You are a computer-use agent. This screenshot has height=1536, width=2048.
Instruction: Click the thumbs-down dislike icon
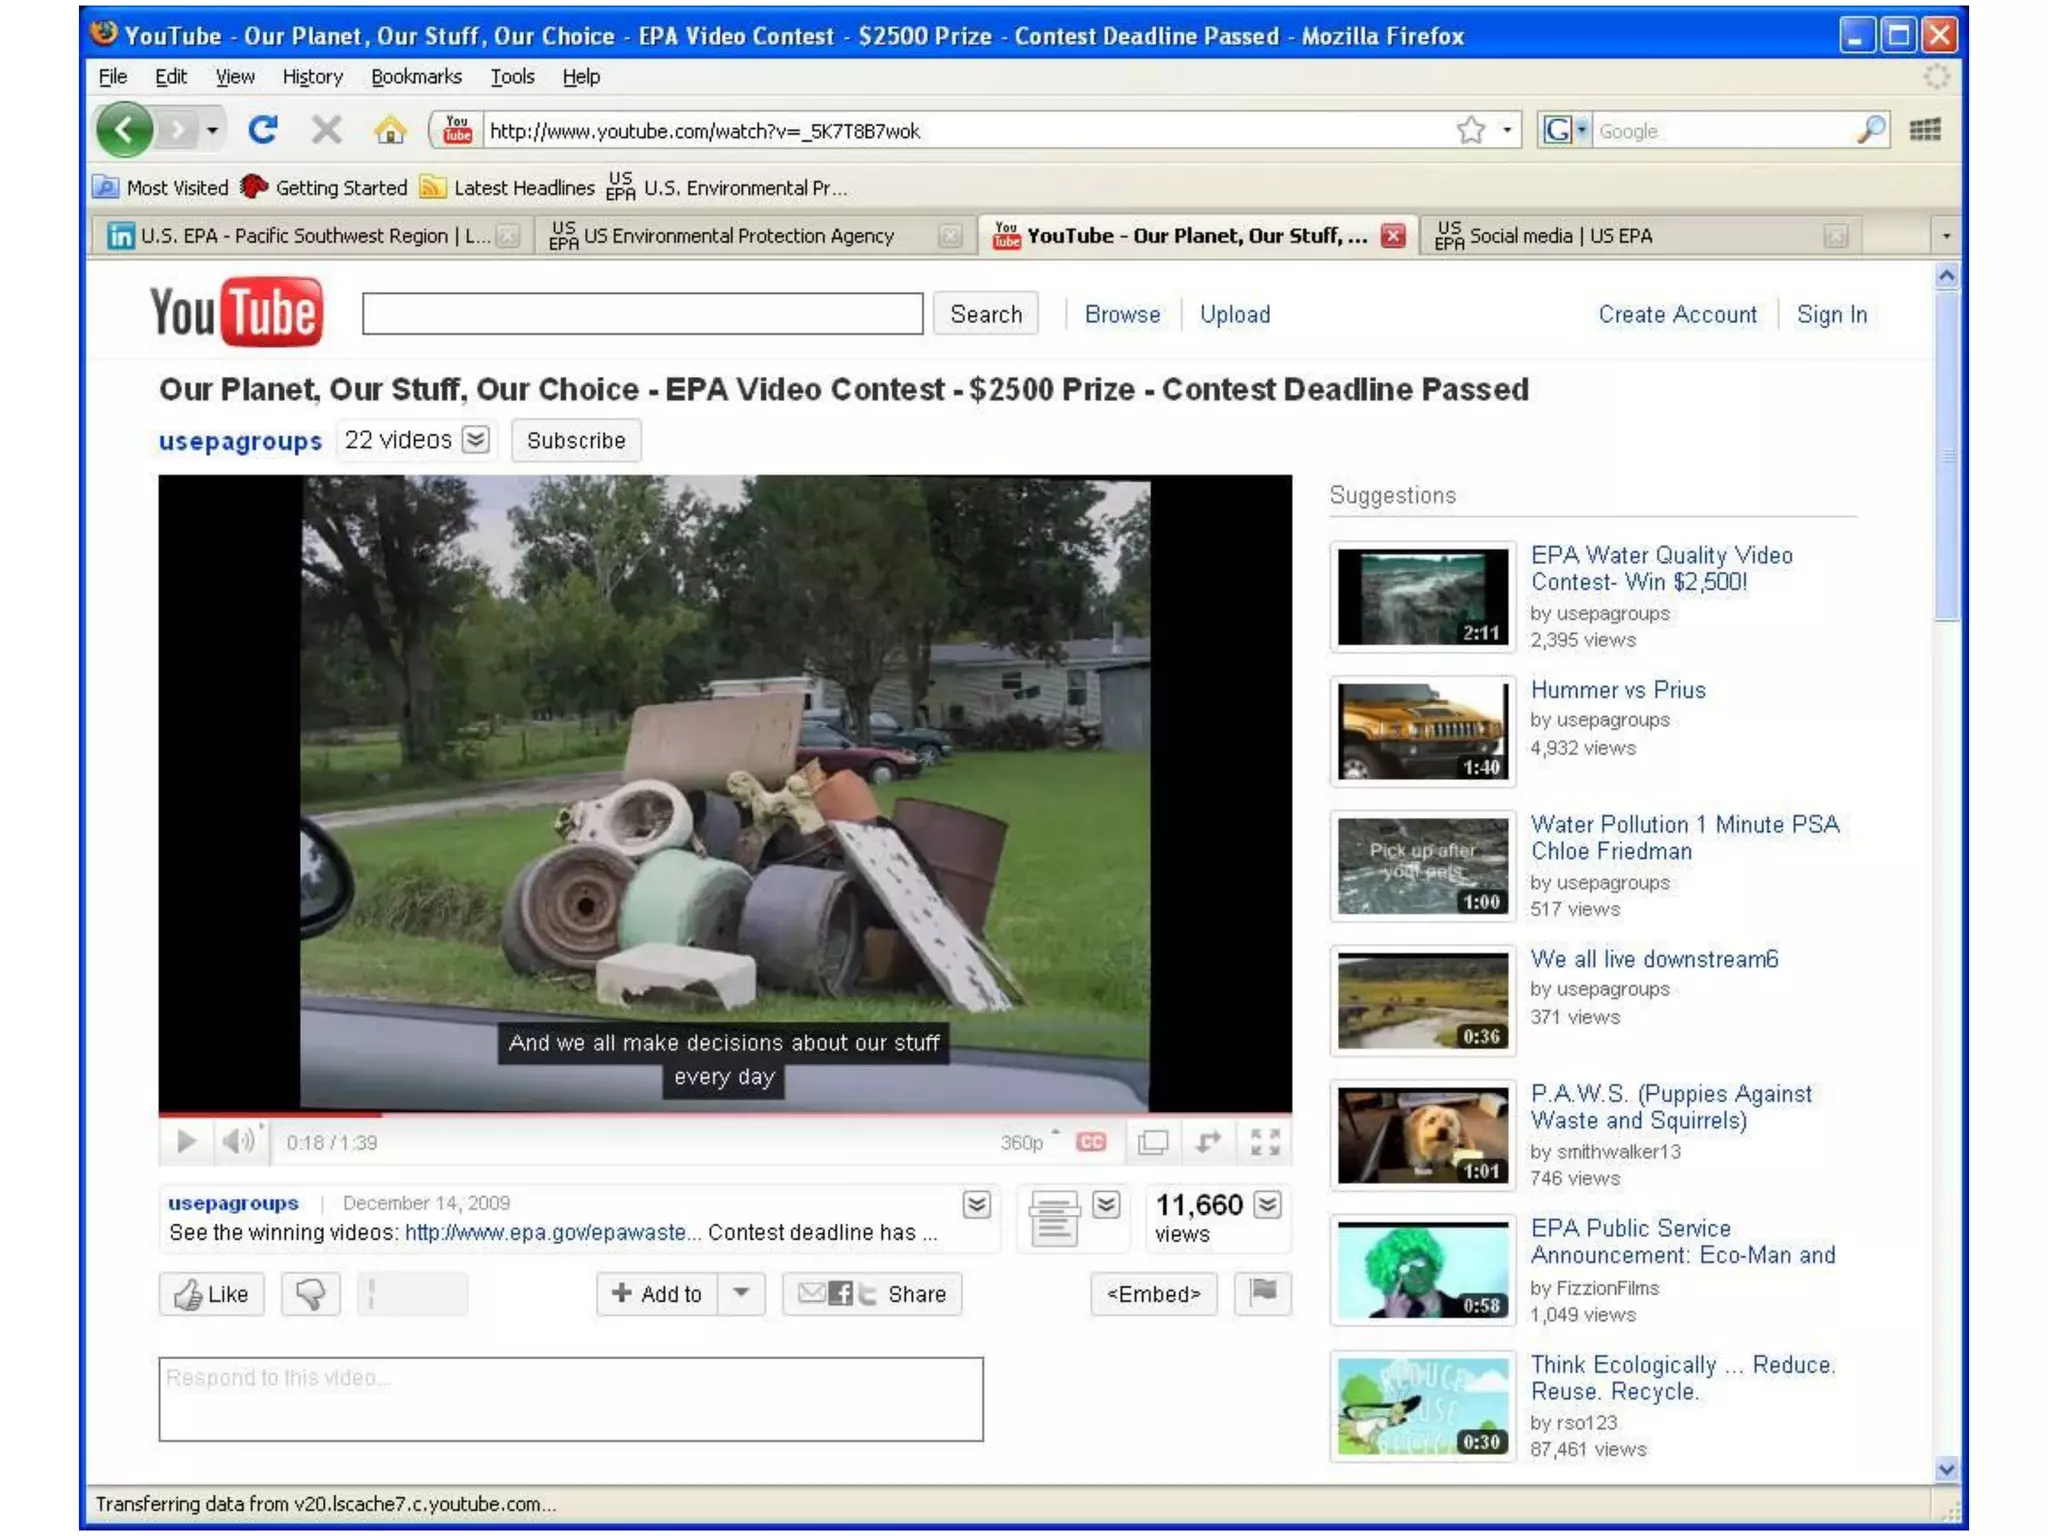coord(310,1294)
